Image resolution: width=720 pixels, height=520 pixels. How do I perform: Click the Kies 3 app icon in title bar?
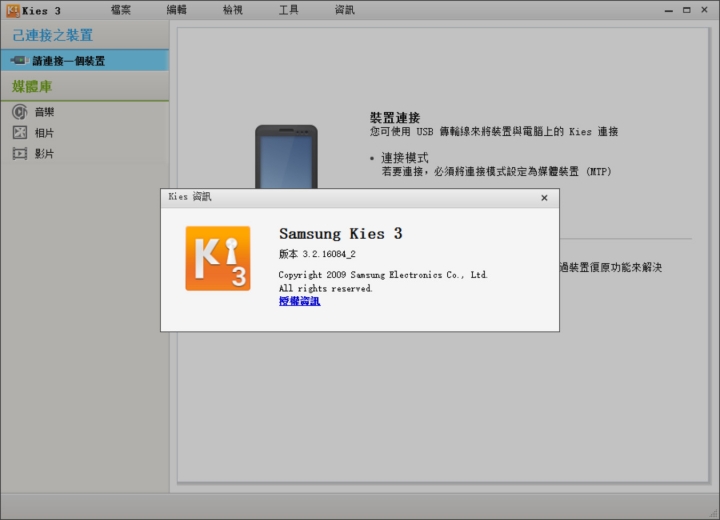tap(13, 11)
